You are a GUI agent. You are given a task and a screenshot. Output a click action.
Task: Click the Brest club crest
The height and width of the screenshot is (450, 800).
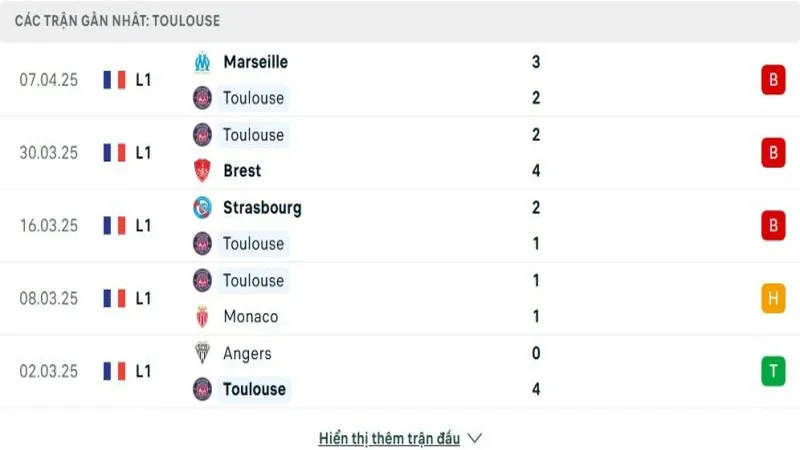click(202, 170)
